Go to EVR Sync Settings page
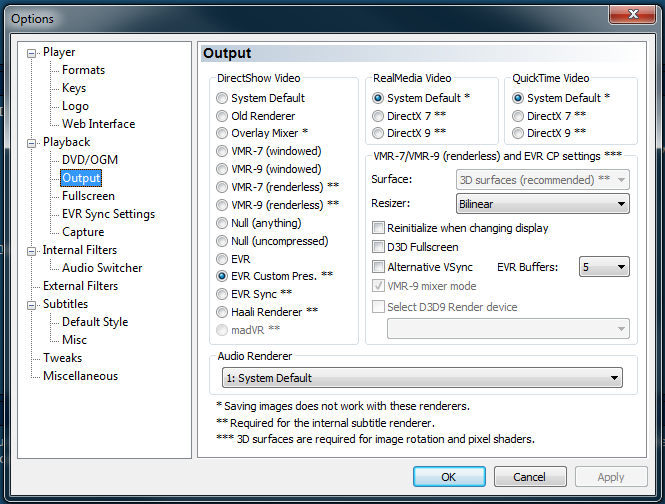665x504 pixels. coord(108,214)
